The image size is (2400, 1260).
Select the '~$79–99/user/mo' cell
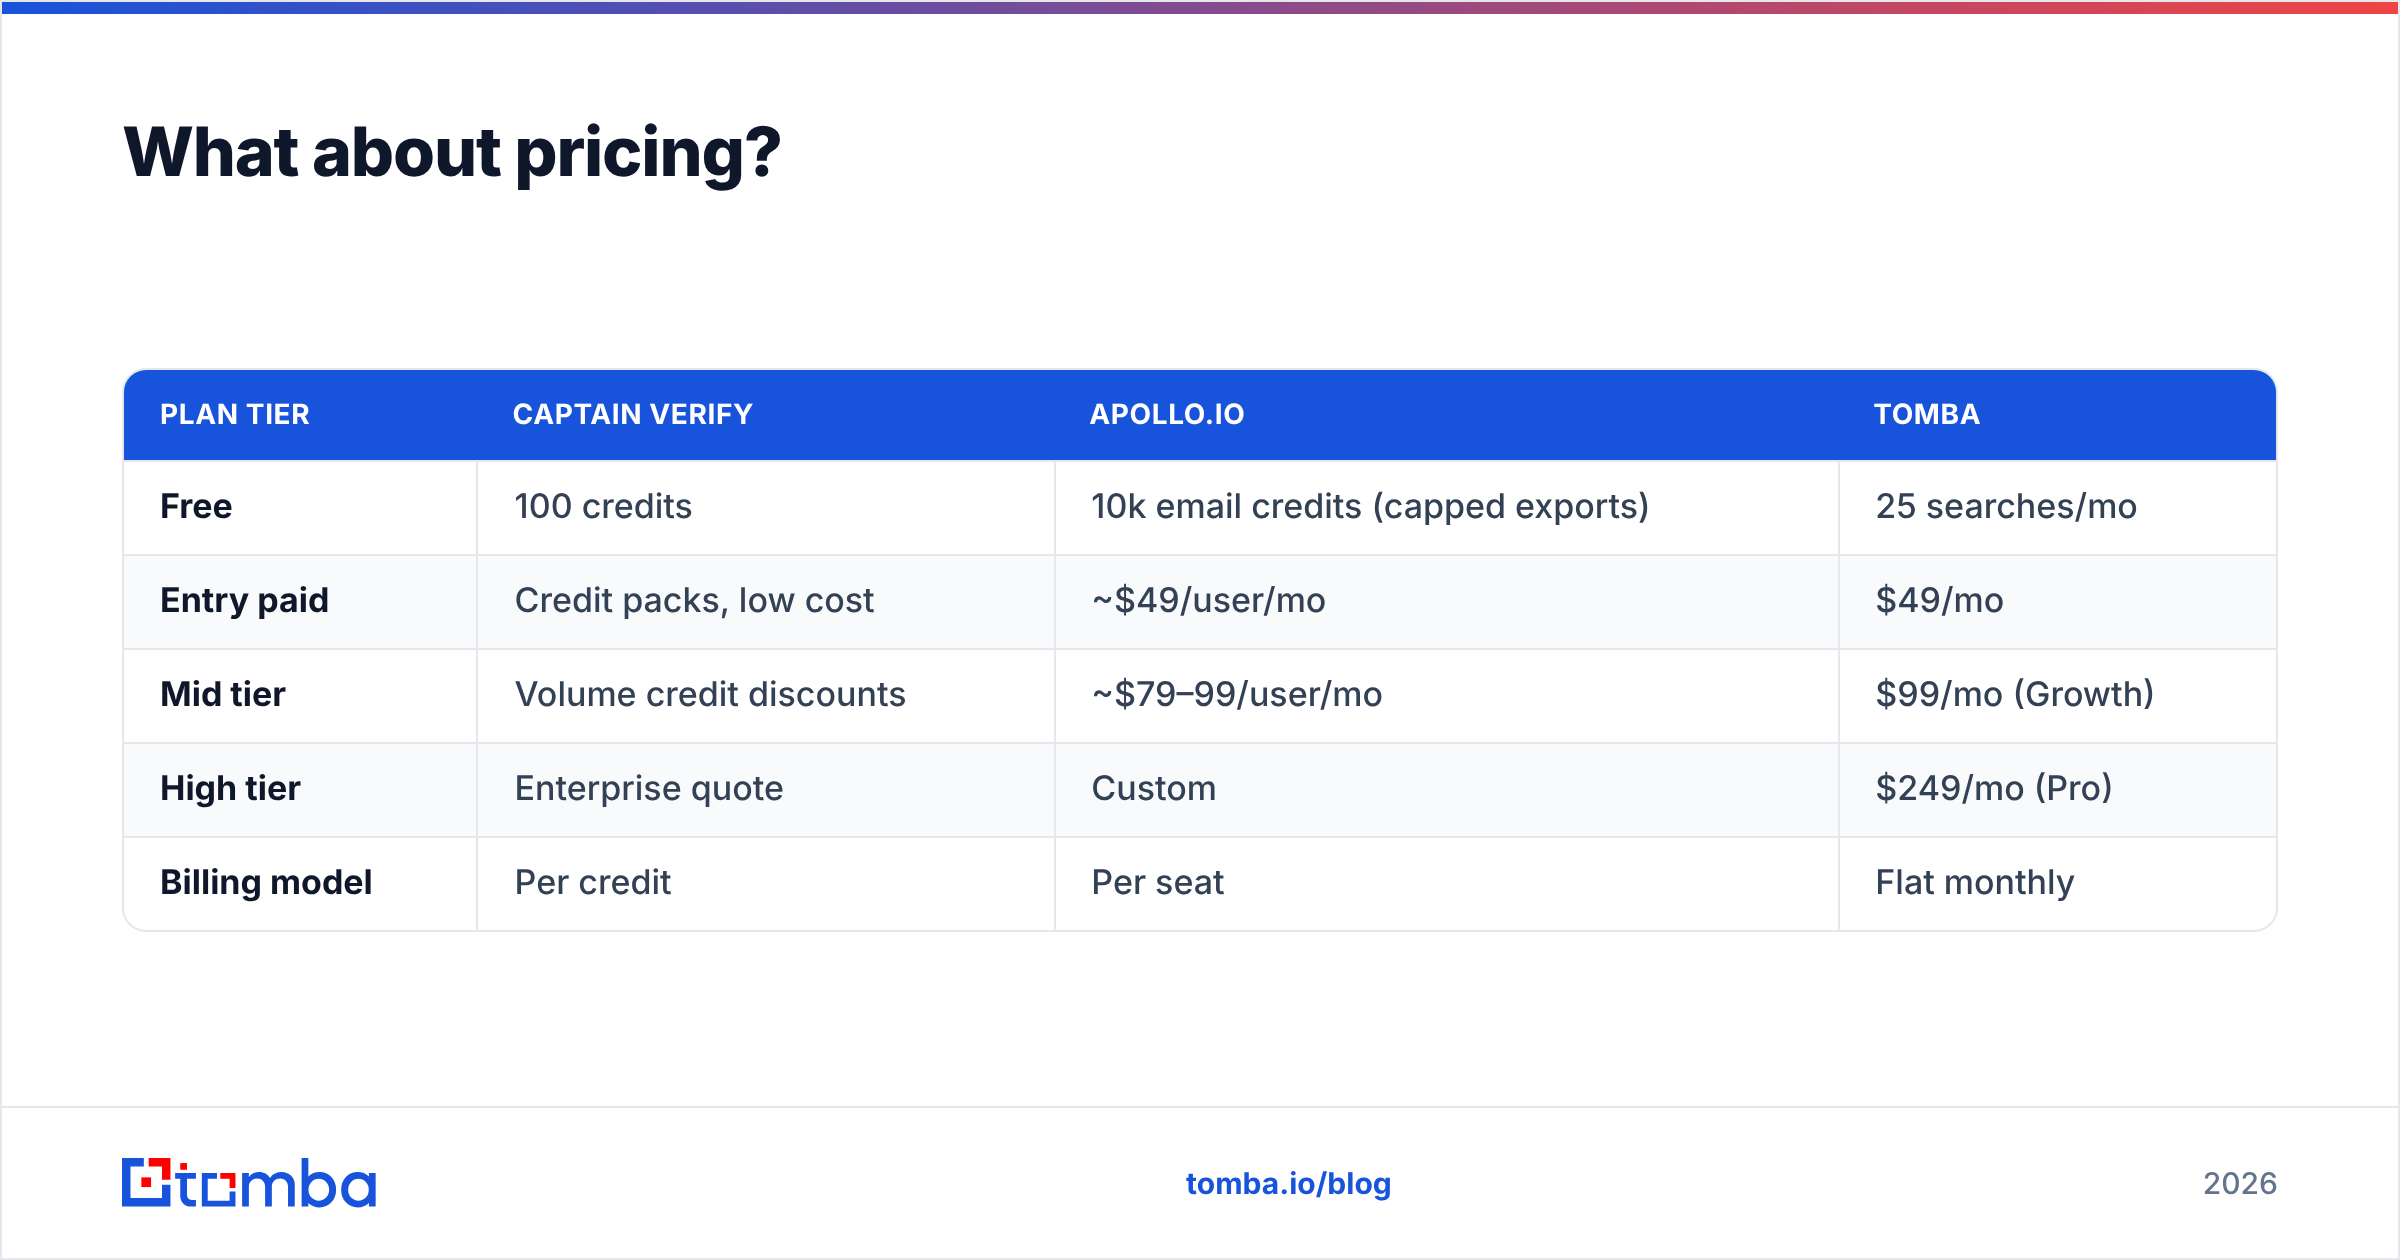tap(1447, 695)
